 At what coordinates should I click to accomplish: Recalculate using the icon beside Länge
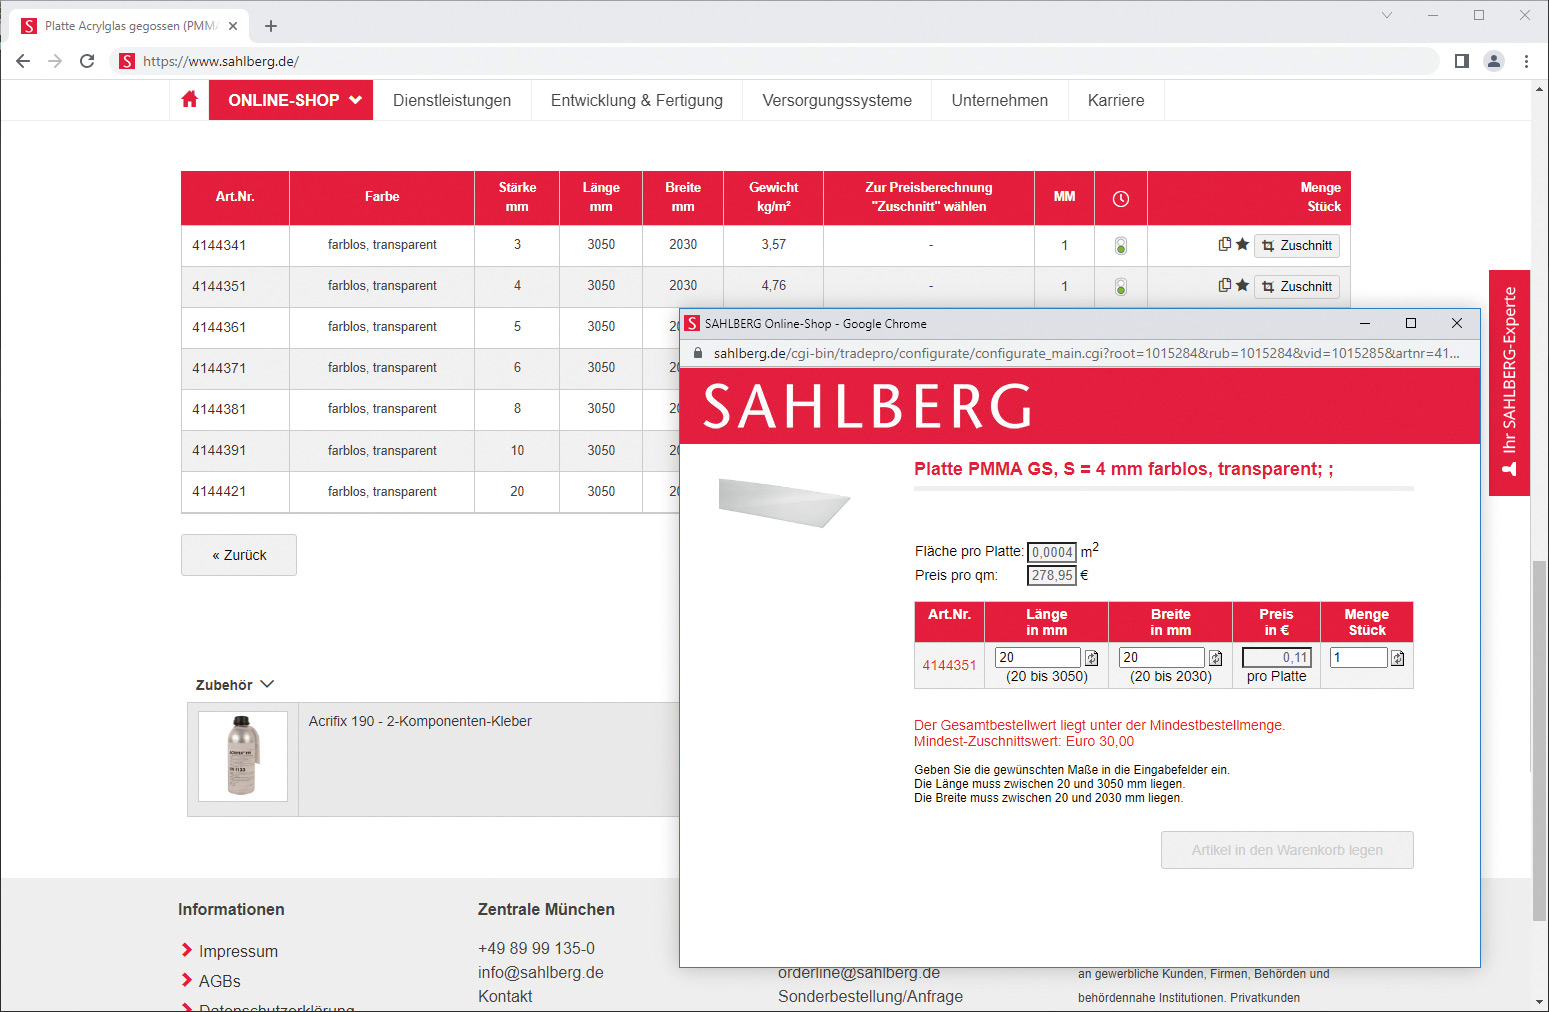point(1092,658)
